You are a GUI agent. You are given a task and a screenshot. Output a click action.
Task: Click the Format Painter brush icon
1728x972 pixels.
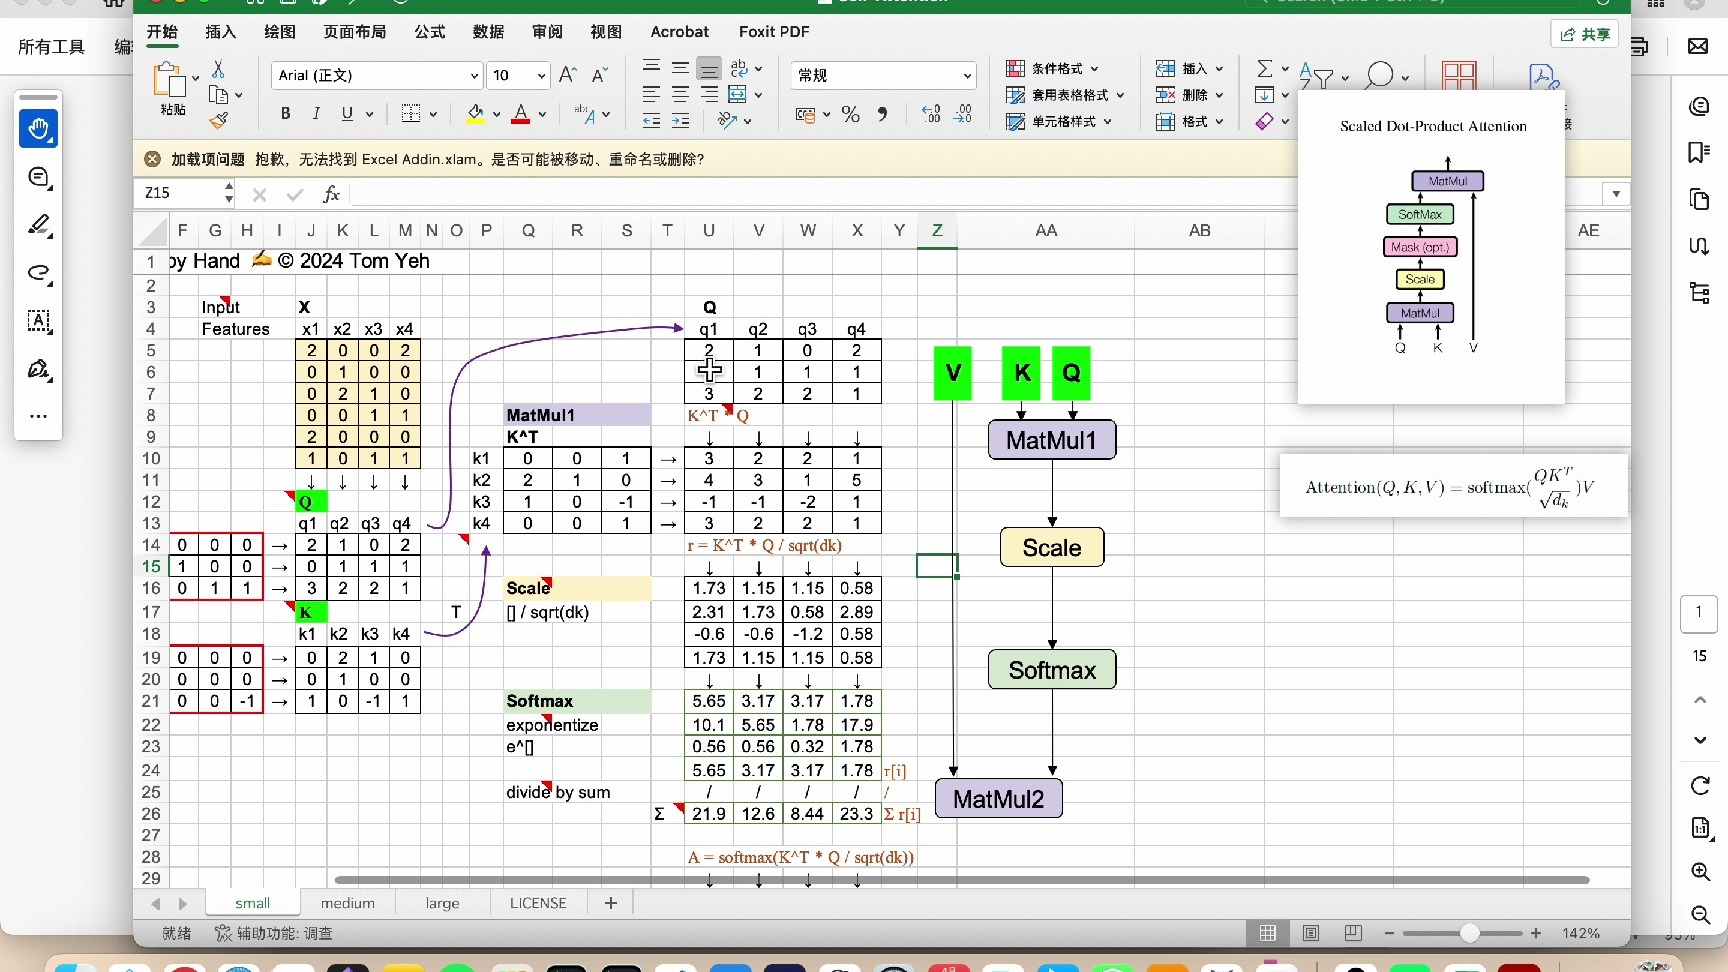[x=218, y=120]
